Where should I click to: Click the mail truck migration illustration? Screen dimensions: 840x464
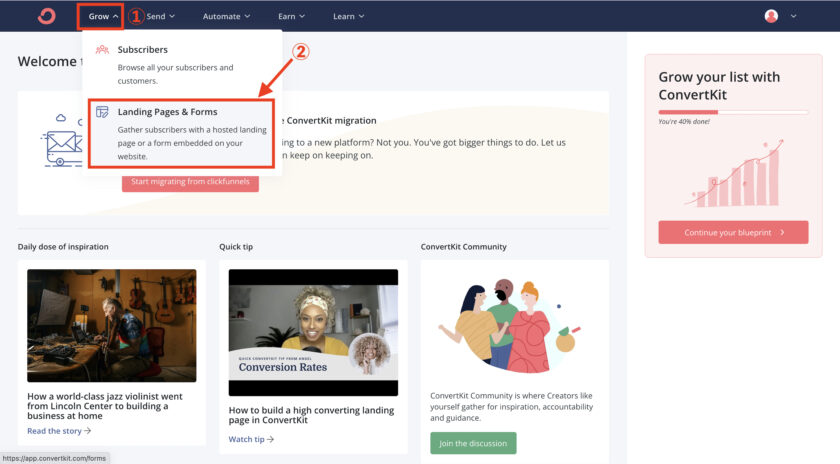(x=62, y=140)
